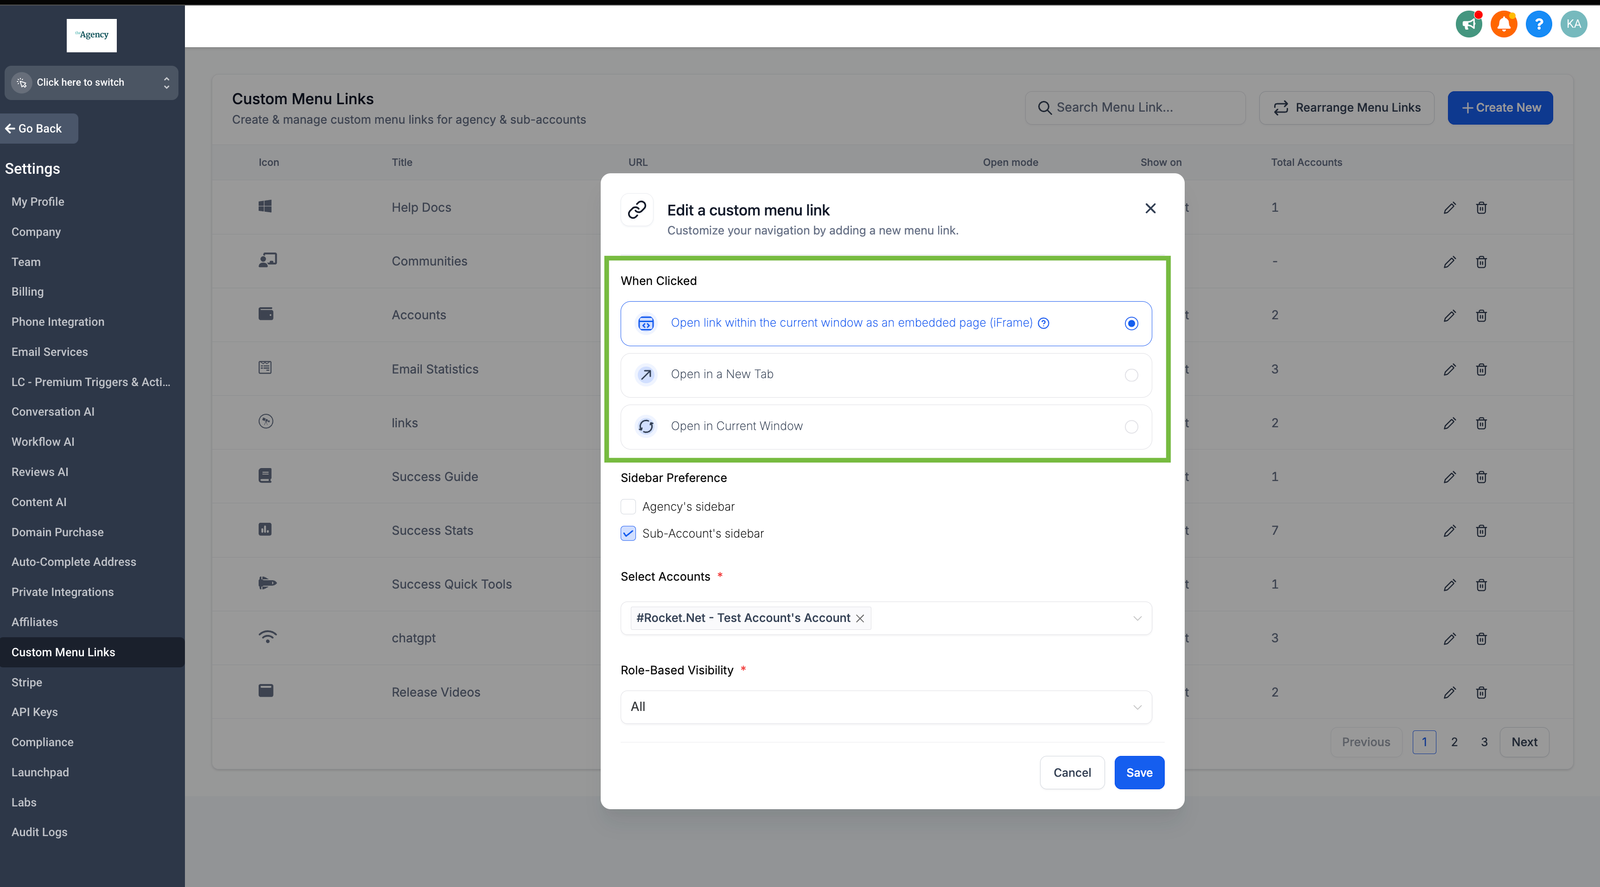Screen dimensions: 1600x887
Task: Edit the Success Stats menu link
Action: click(1449, 531)
